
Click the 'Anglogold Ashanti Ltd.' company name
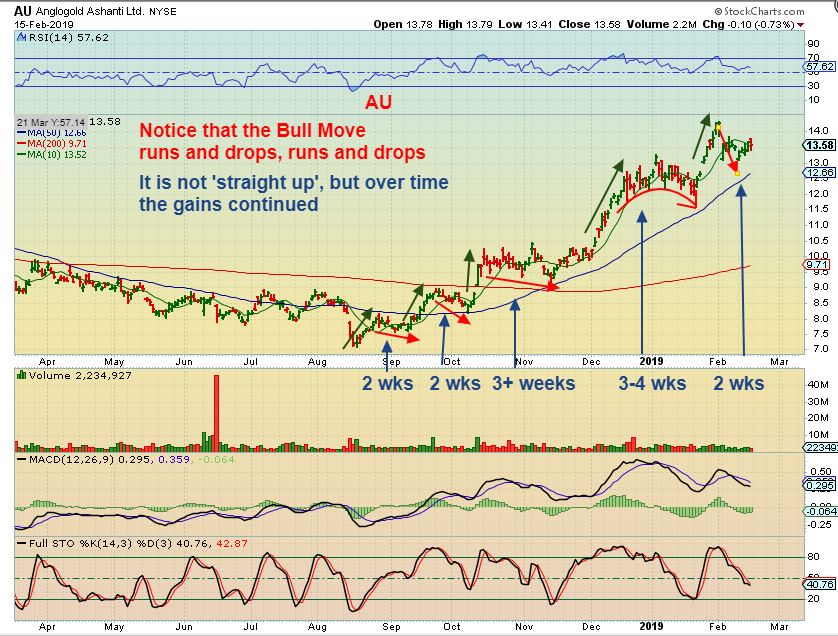pyautogui.click(x=90, y=11)
